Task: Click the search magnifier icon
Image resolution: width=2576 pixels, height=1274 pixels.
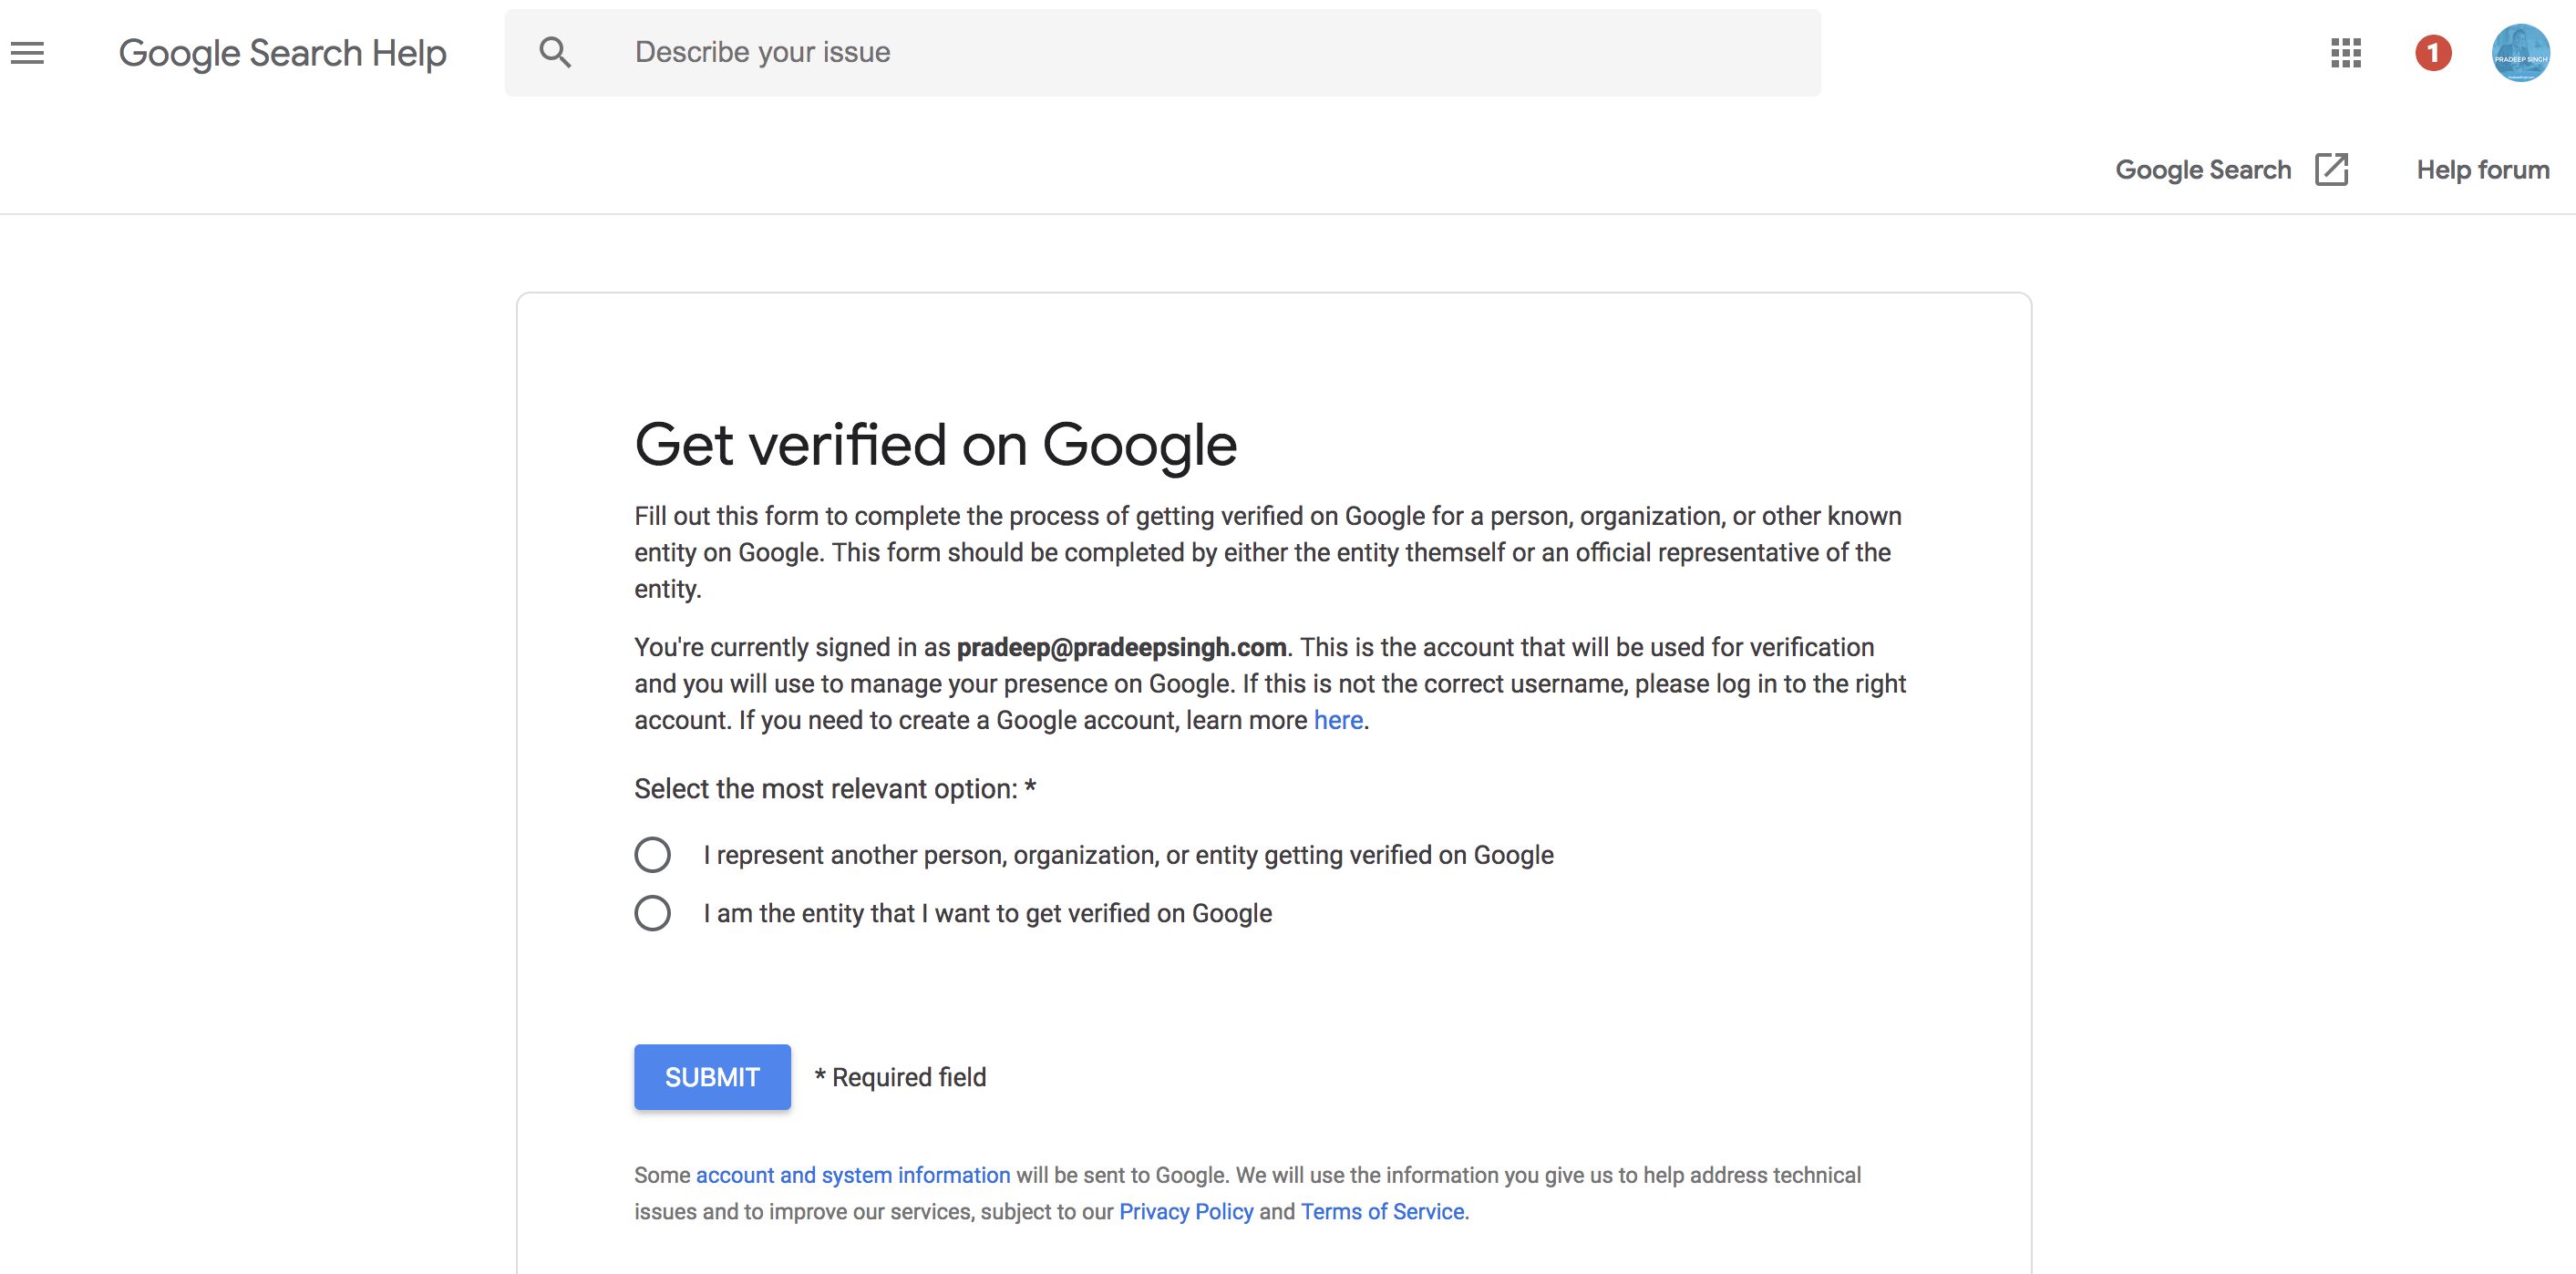Action: pos(555,52)
